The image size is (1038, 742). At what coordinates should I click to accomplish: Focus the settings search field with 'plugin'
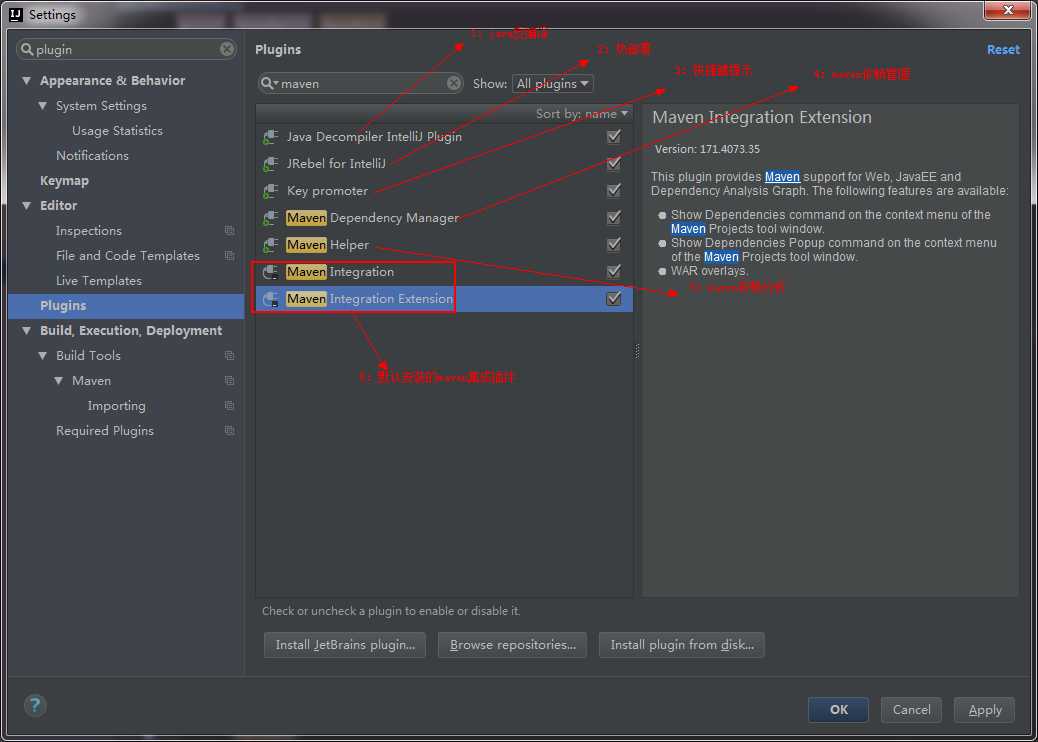[x=126, y=49]
